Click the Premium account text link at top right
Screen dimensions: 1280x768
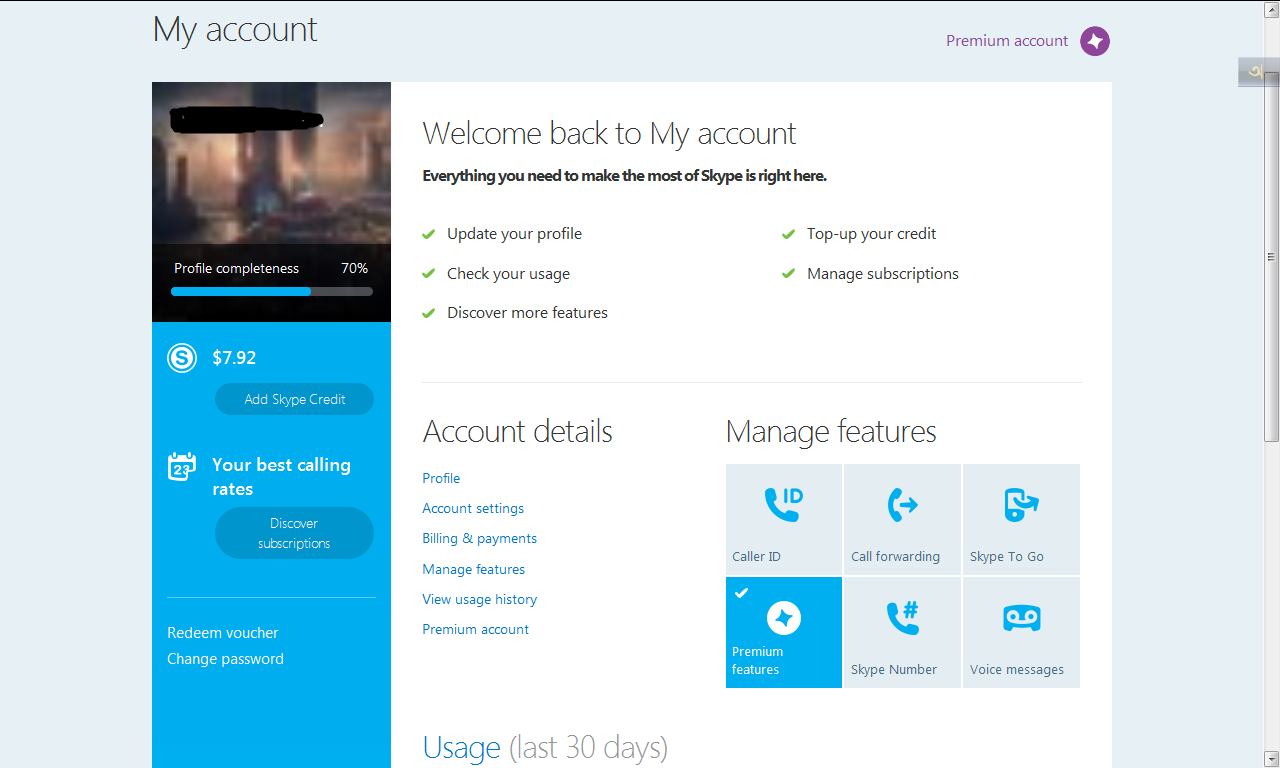click(x=1007, y=41)
